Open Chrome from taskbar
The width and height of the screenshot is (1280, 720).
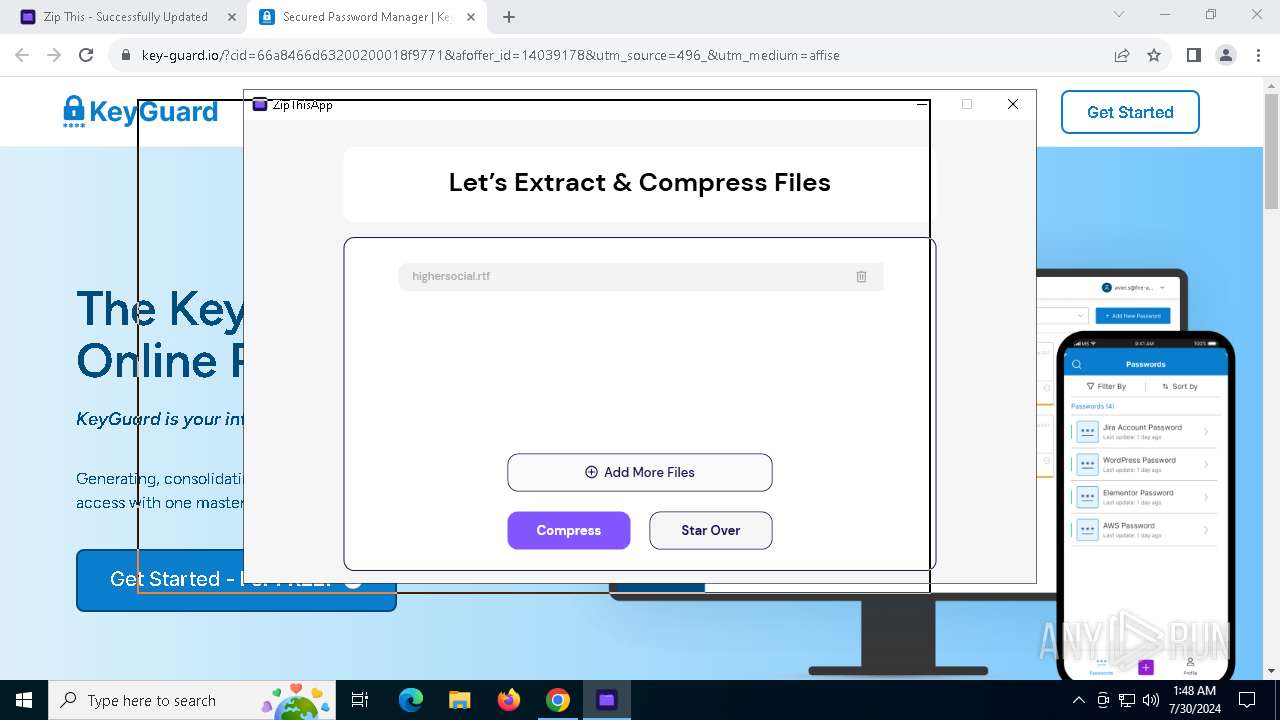click(x=558, y=700)
